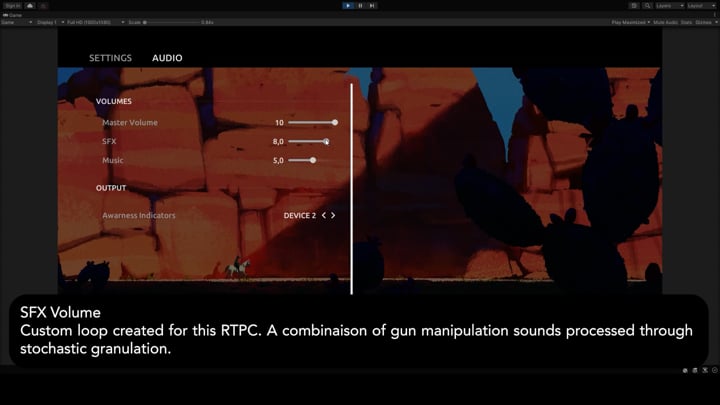Switch to the SETTINGS tab
Viewport: 720px width, 405px height.
[x=110, y=58]
